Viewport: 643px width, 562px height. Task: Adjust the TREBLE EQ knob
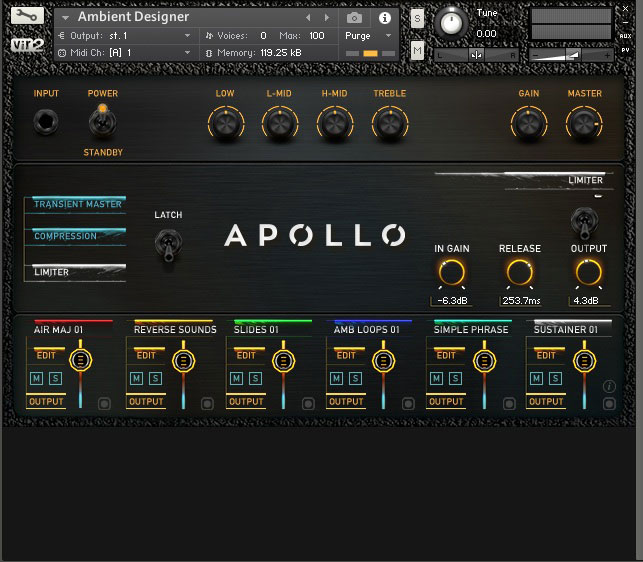pyautogui.click(x=390, y=124)
